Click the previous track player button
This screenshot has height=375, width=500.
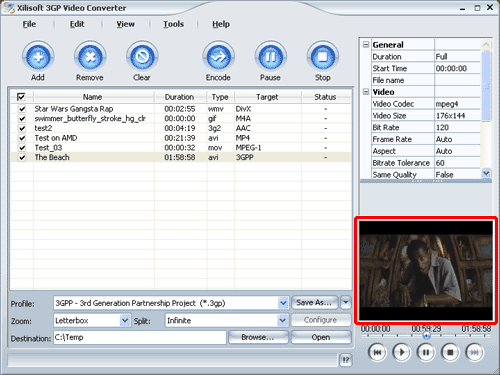click(377, 352)
